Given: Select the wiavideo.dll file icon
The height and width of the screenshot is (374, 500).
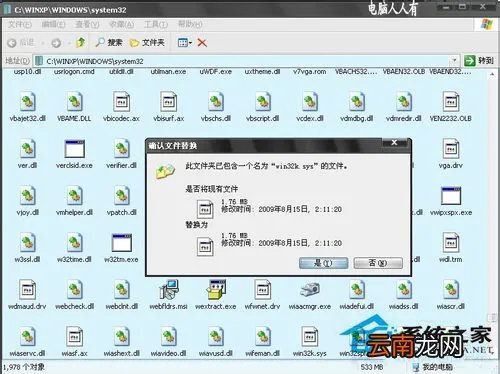Looking at the screenshot, I should point(168,337).
